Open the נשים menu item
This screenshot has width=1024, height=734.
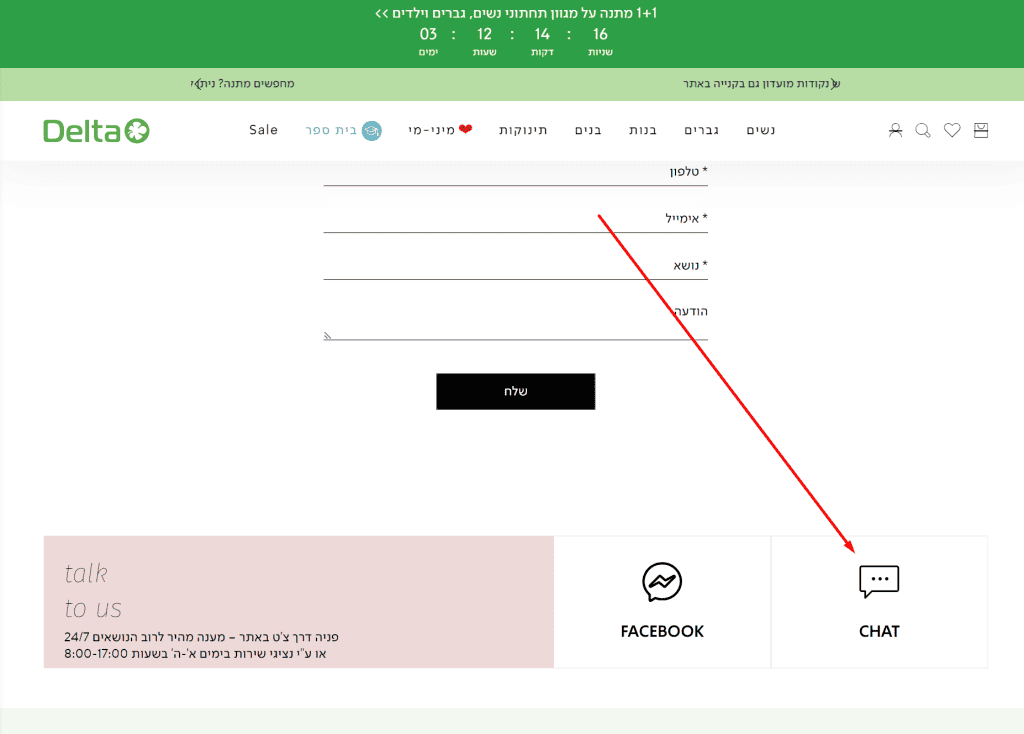point(761,130)
